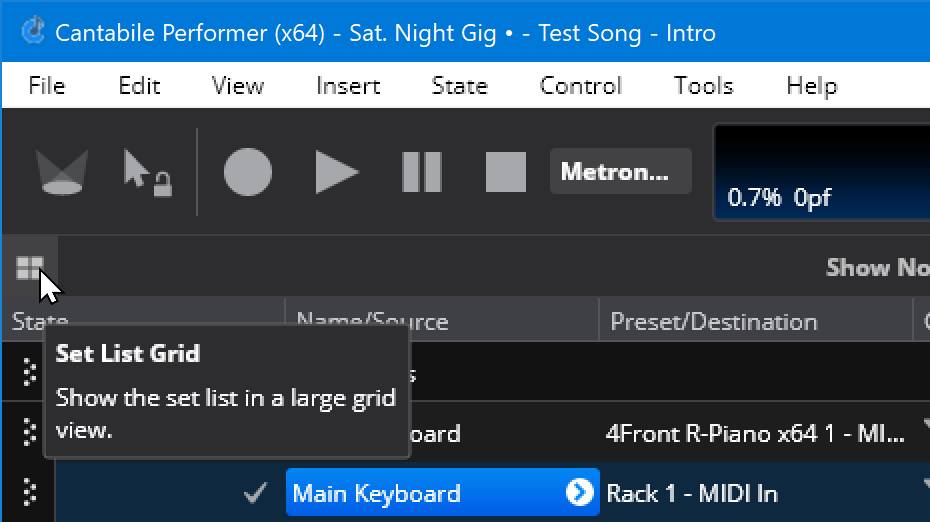Open the Set List Grid view icon
The width and height of the screenshot is (930, 522).
point(30,268)
